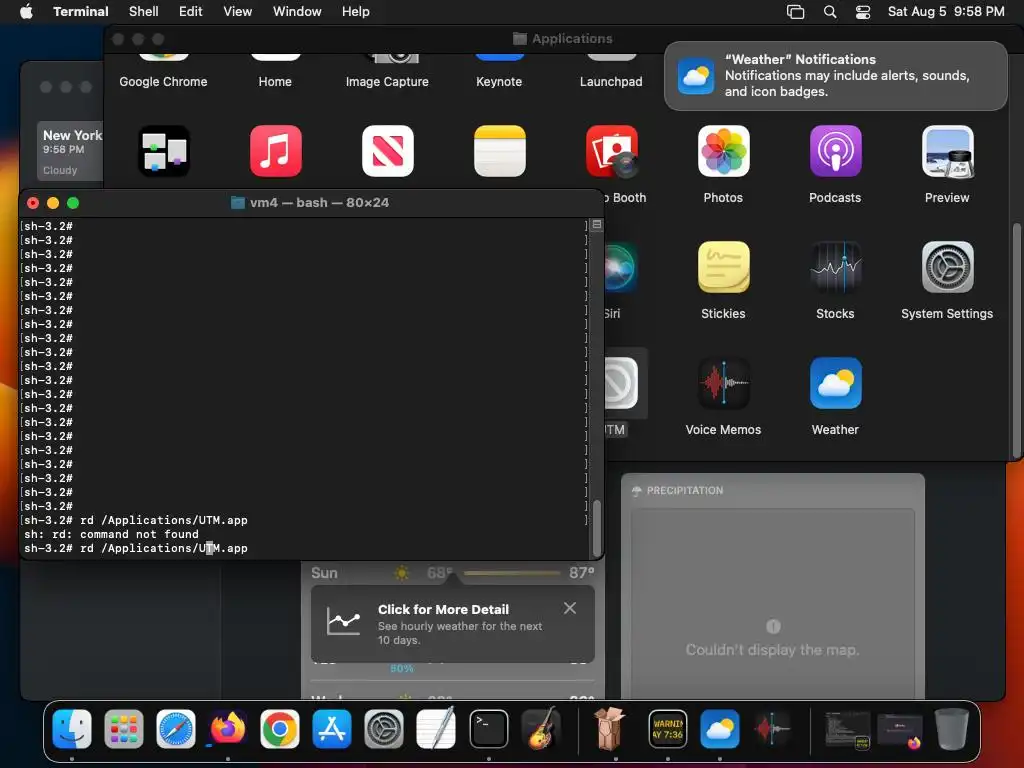Launch Safari from the Dock
Screen dimensions: 1024x768
click(x=176, y=729)
